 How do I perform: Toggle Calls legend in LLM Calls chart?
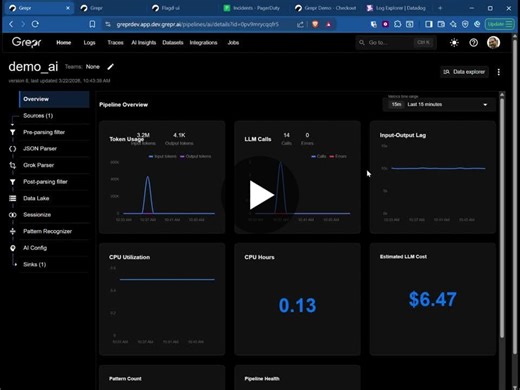(x=319, y=156)
